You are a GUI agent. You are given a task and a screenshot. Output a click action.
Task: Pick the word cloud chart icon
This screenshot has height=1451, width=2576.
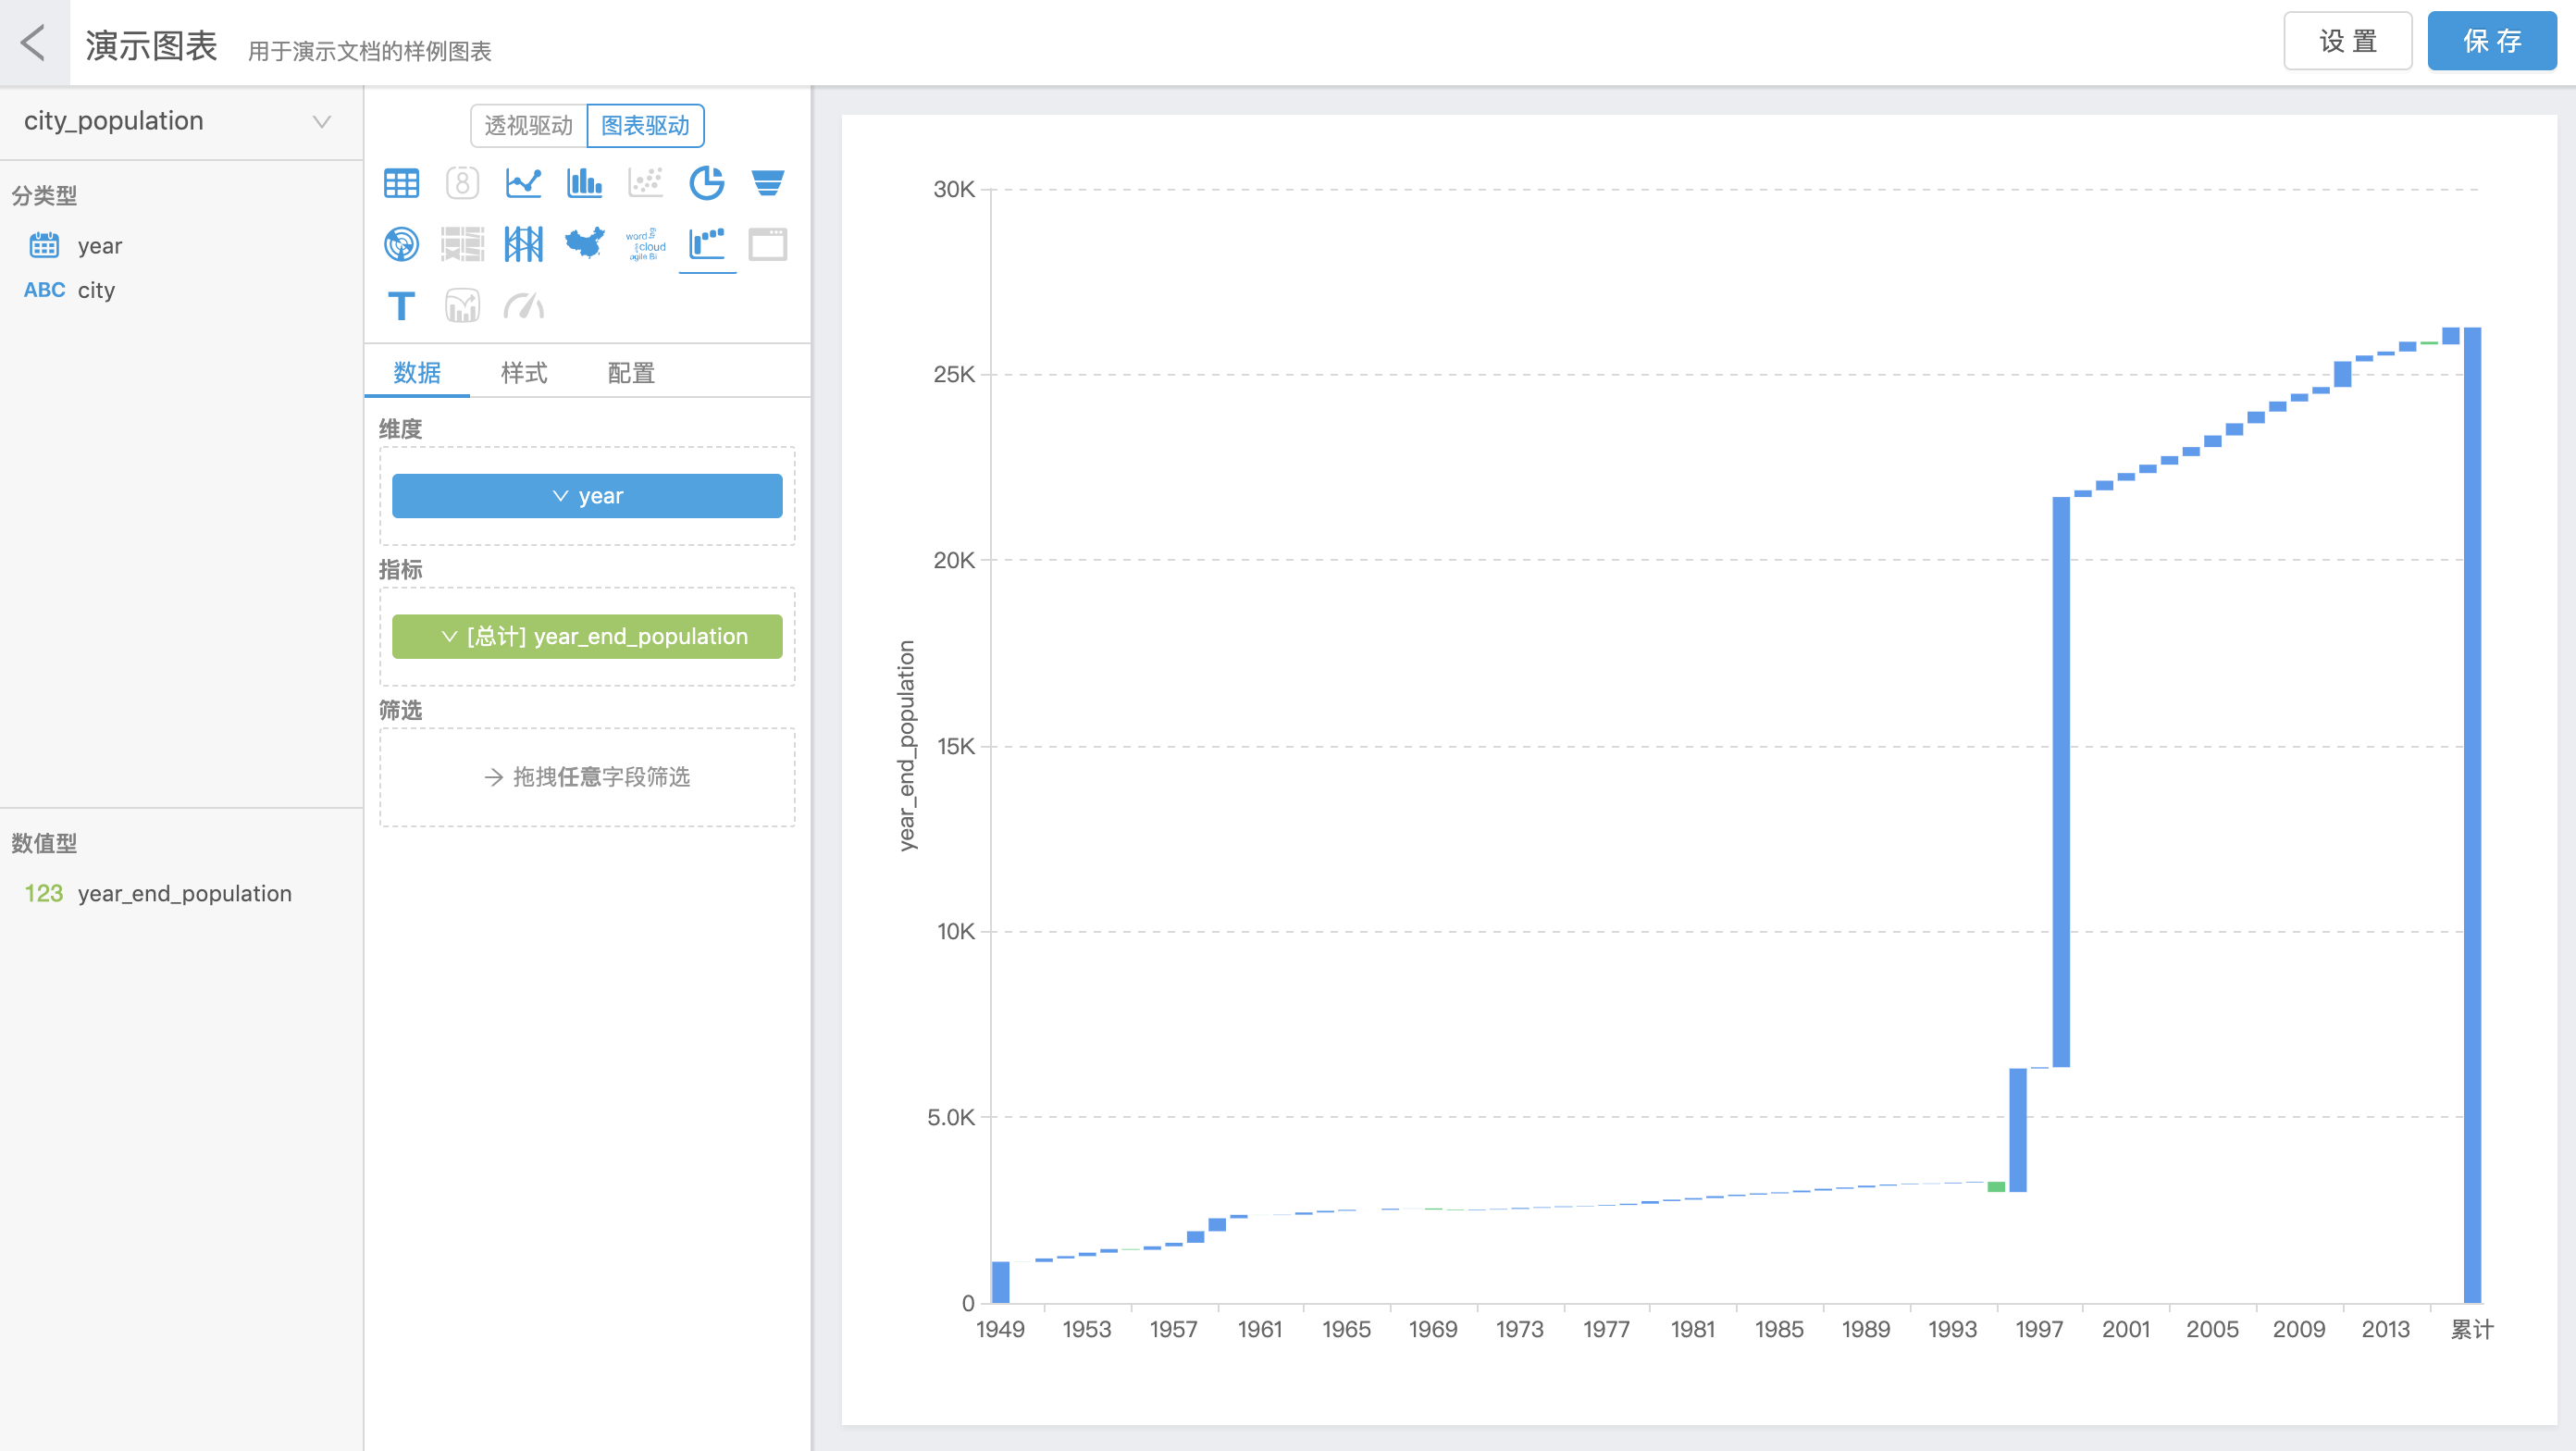(645, 244)
